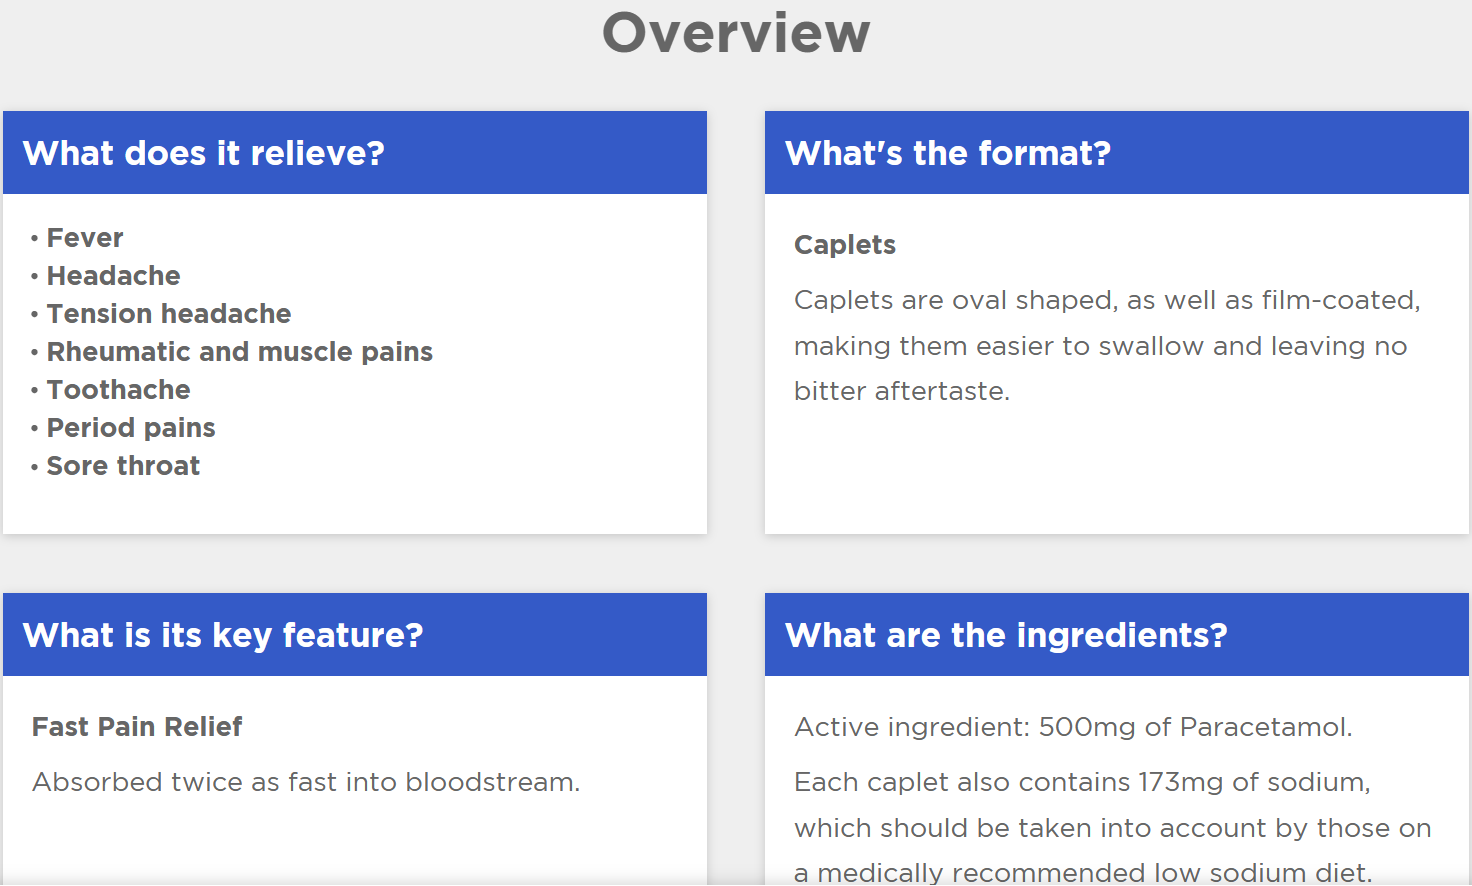1472x886 pixels.
Task: Click the 'bitter aftertaste' text line
Action: pos(902,391)
